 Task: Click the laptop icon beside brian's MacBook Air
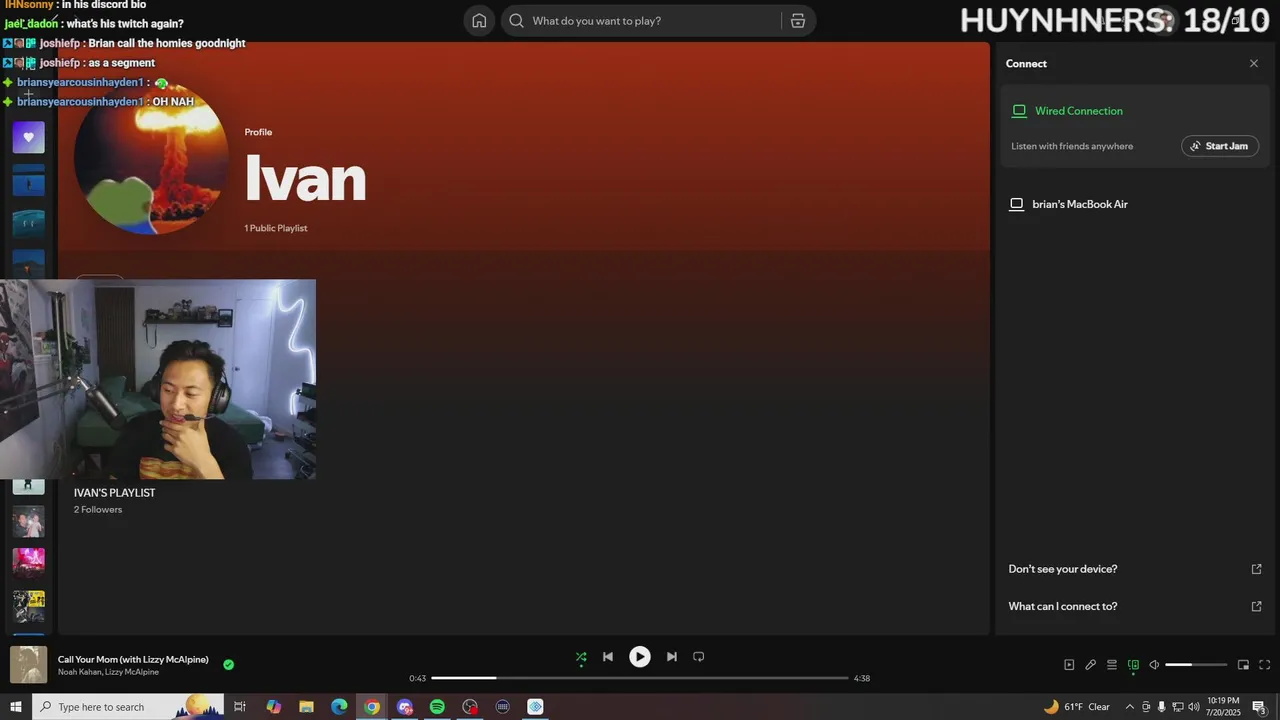(x=1017, y=204)
